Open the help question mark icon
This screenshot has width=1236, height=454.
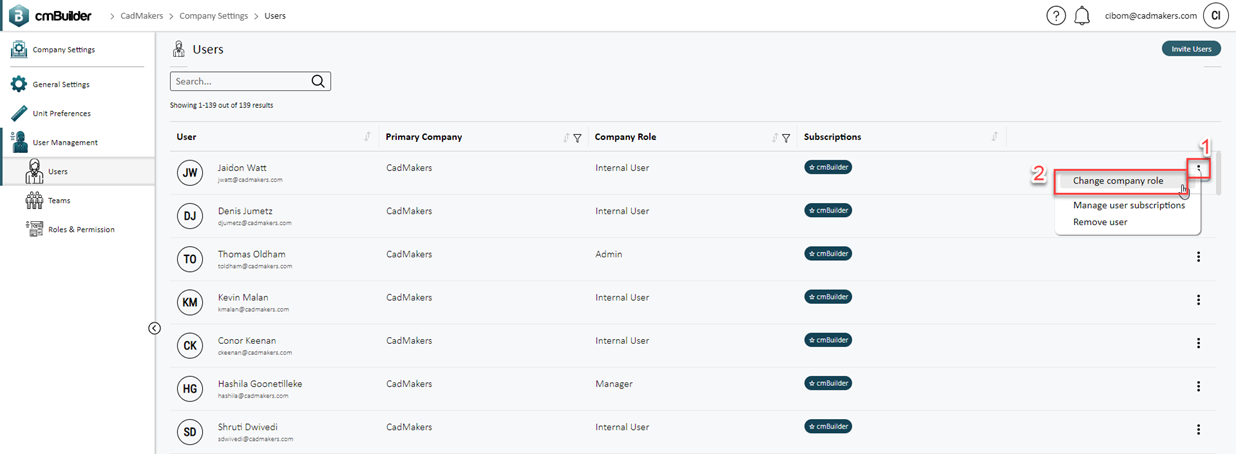pos(1056,16)
